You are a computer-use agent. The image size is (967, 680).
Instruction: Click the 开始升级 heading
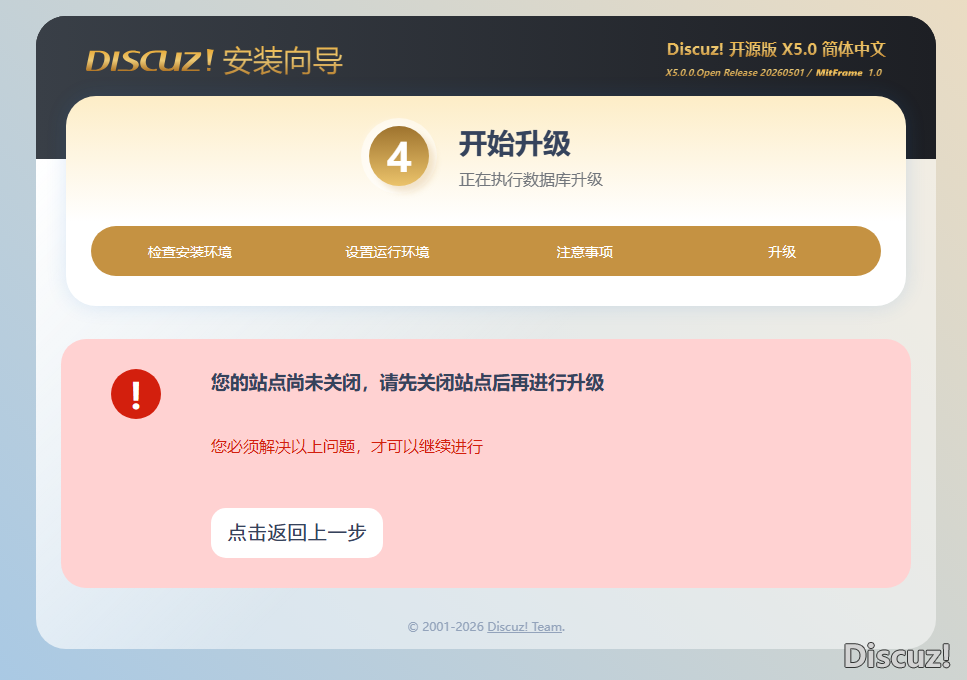[x=515, y=144]
